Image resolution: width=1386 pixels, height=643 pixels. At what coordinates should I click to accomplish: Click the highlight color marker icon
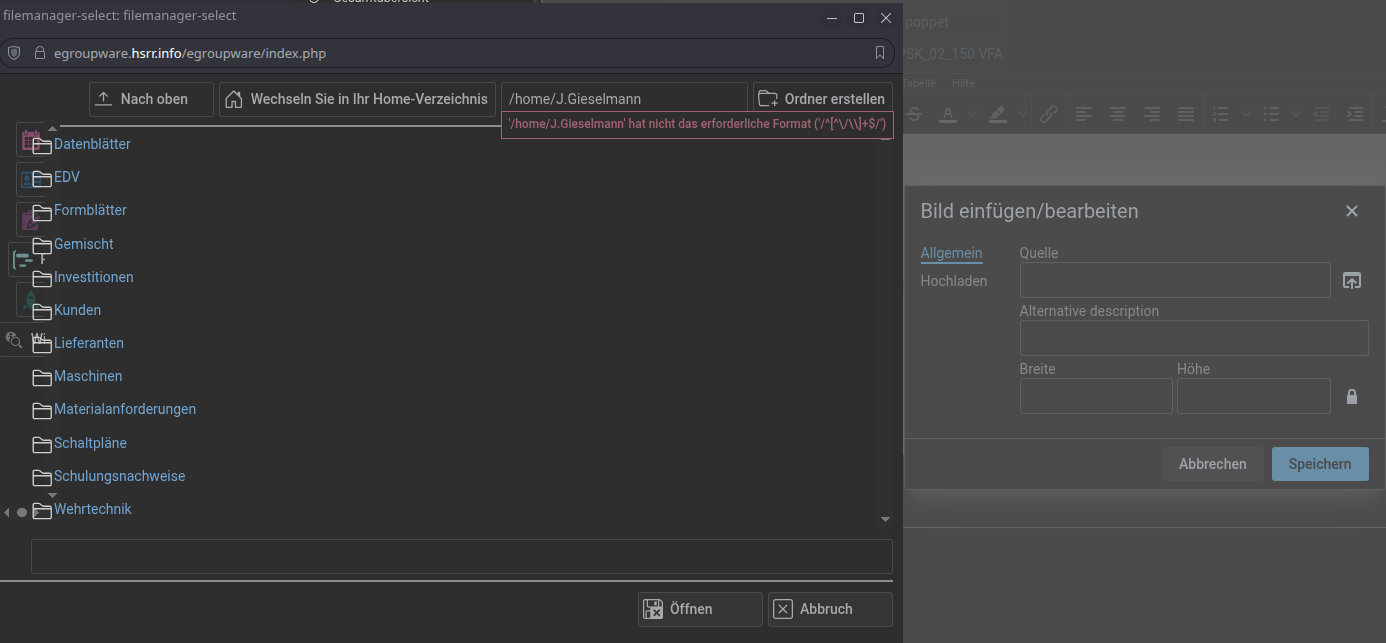point(997,114)
